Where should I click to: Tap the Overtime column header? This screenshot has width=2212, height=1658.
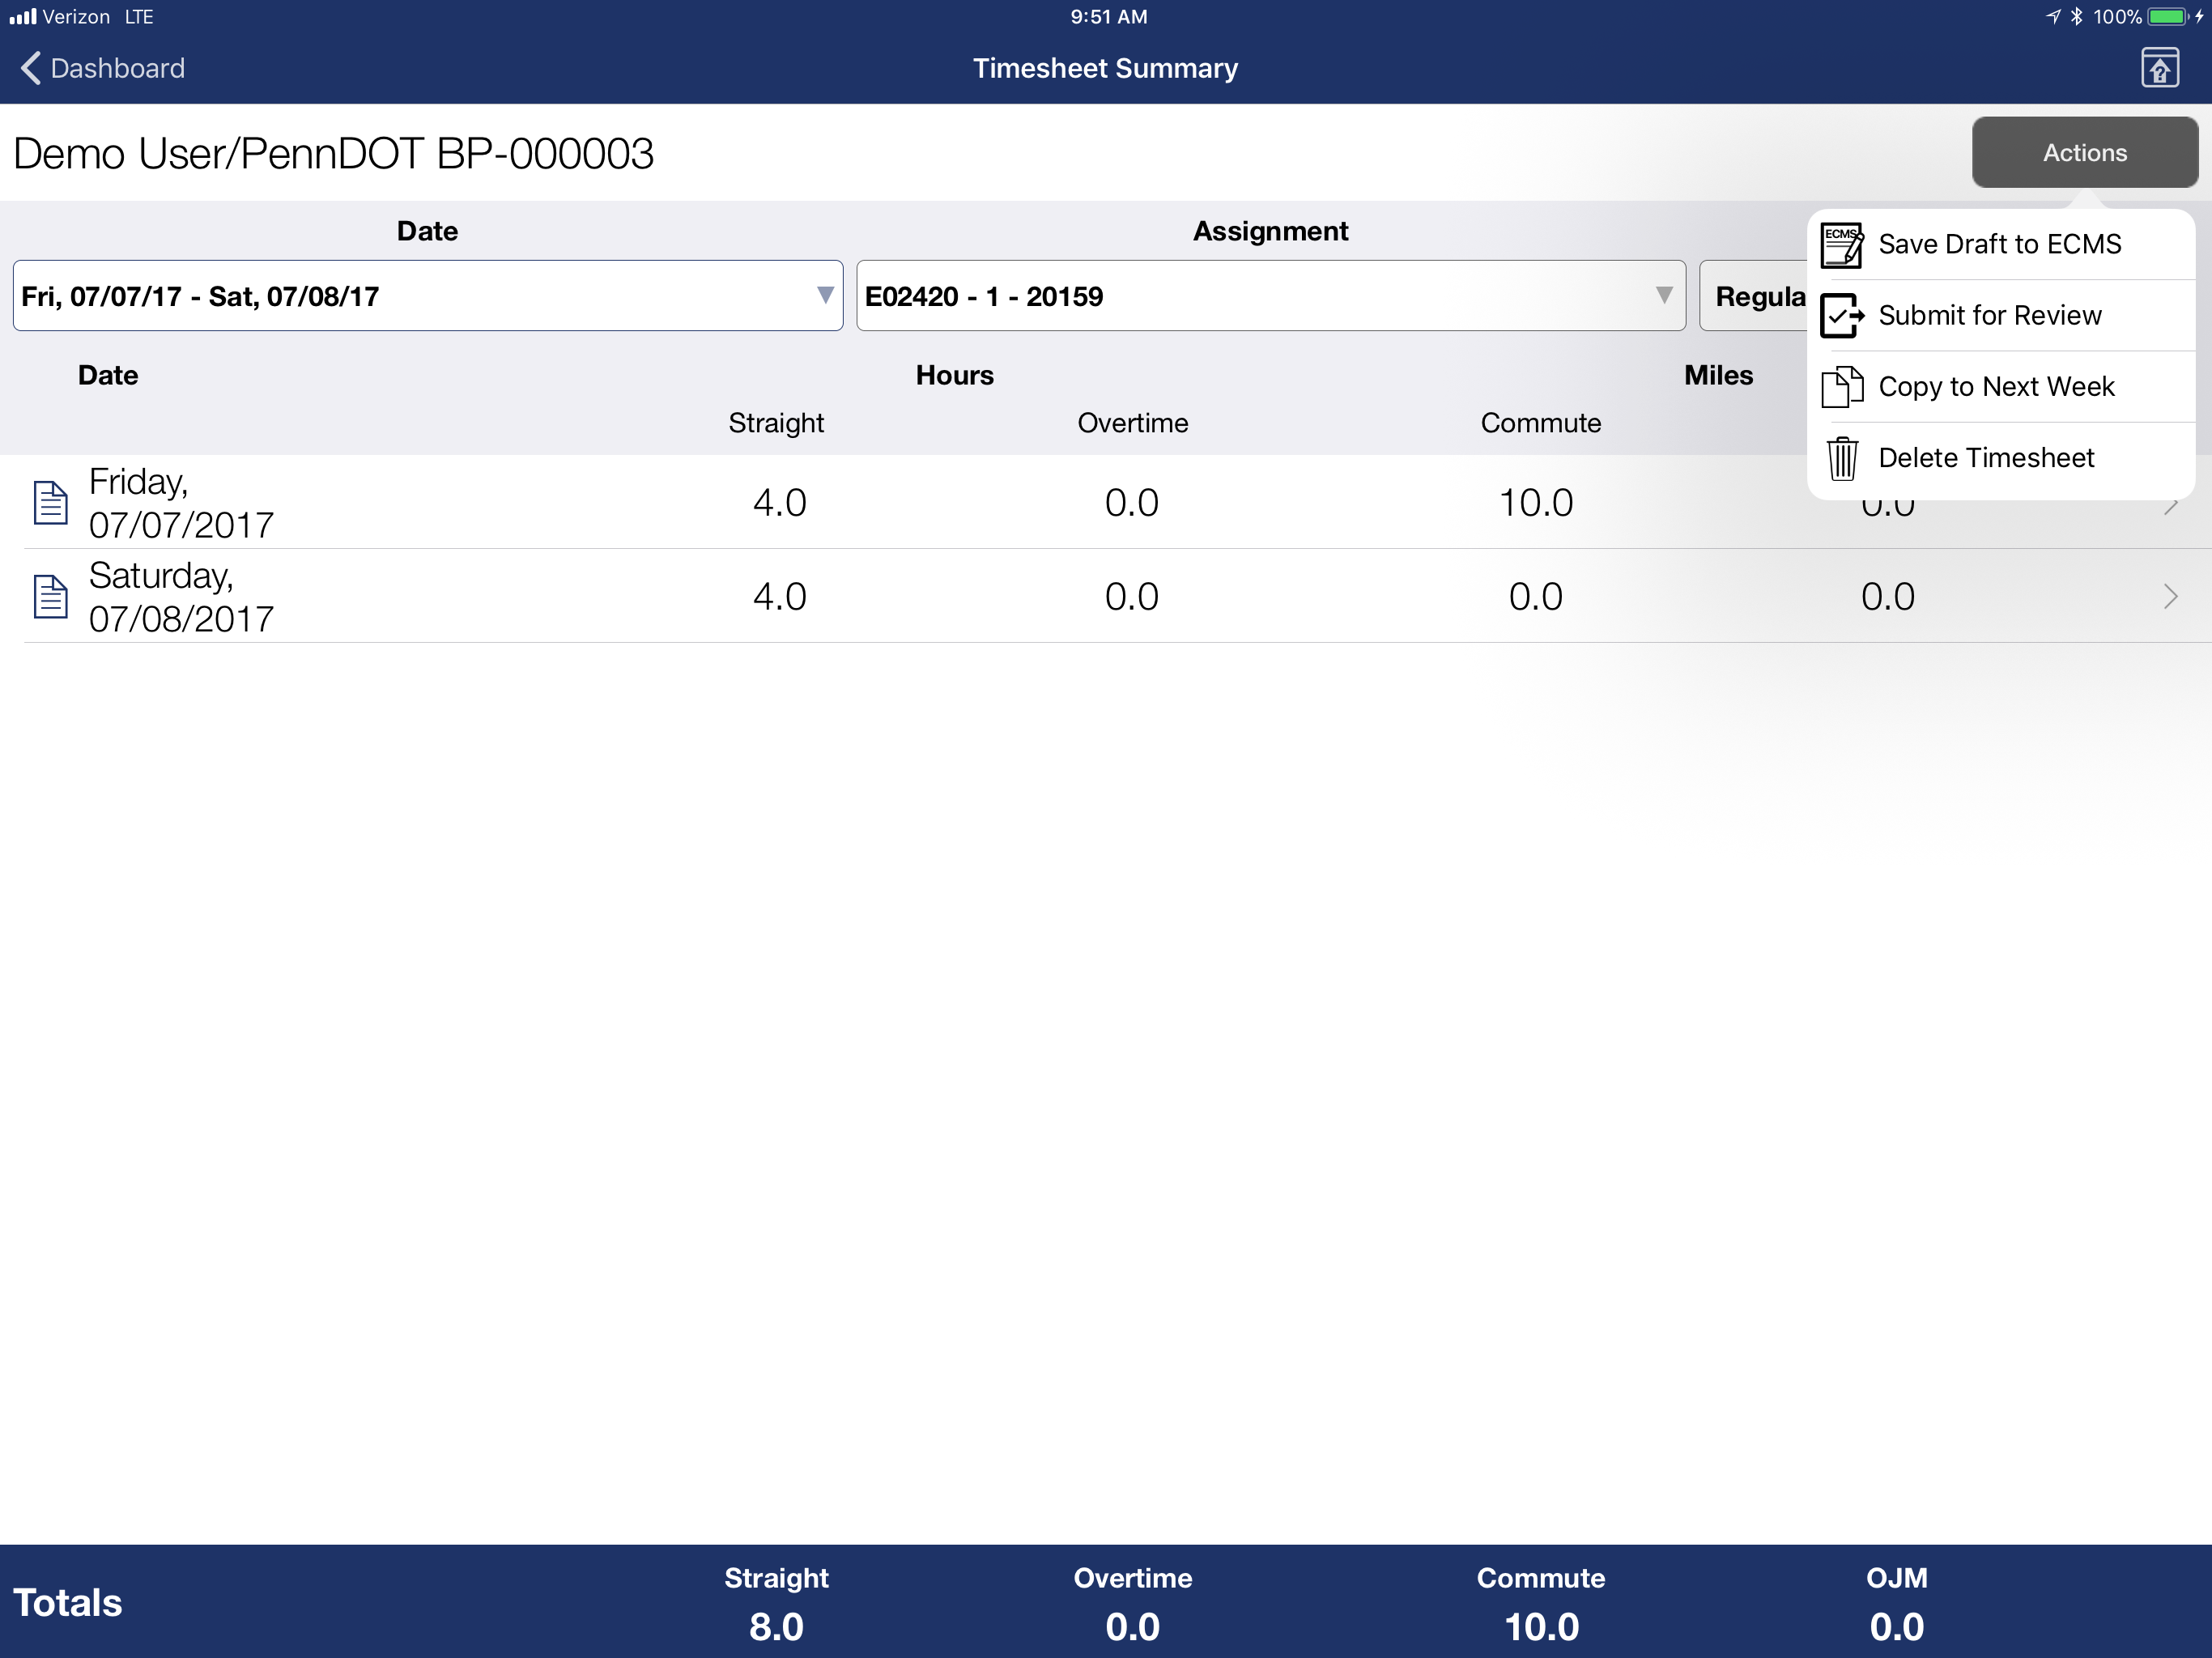tap(1132, 423)
